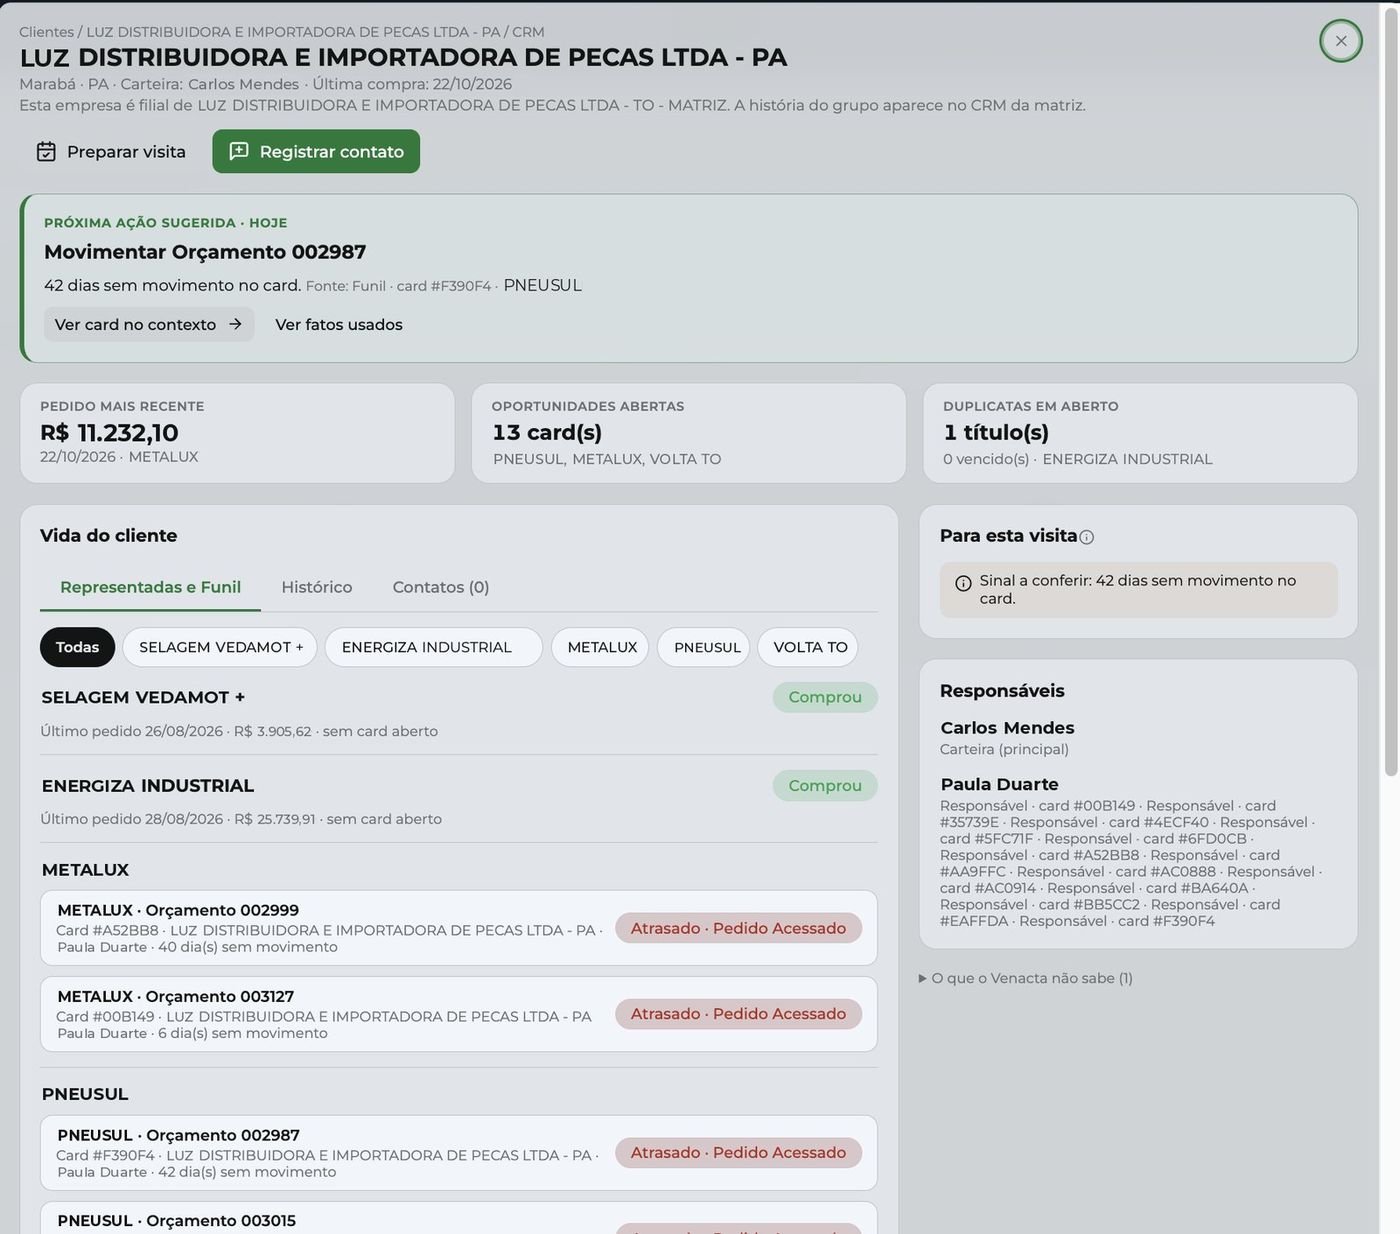
Task: Click 'Último pedido 28/08/2026' text
Action: 131,819
